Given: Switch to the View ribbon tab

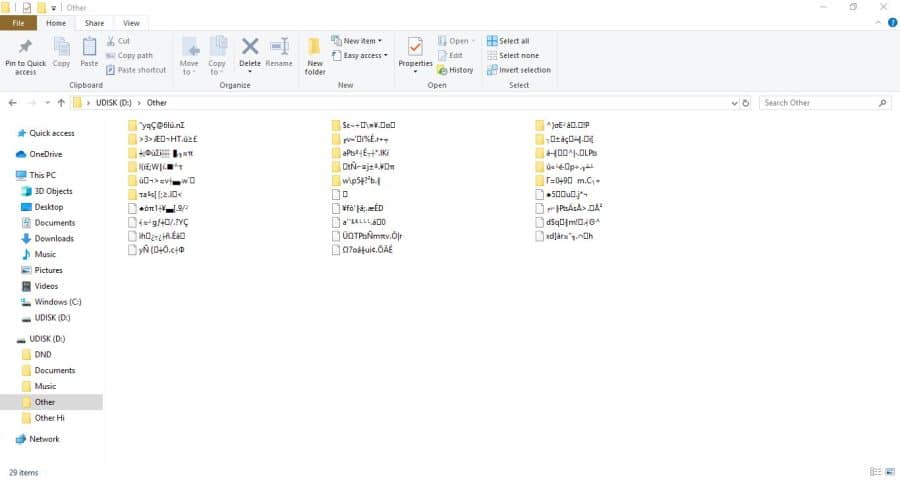Looking at the screenshot, I should coord(131,23).
